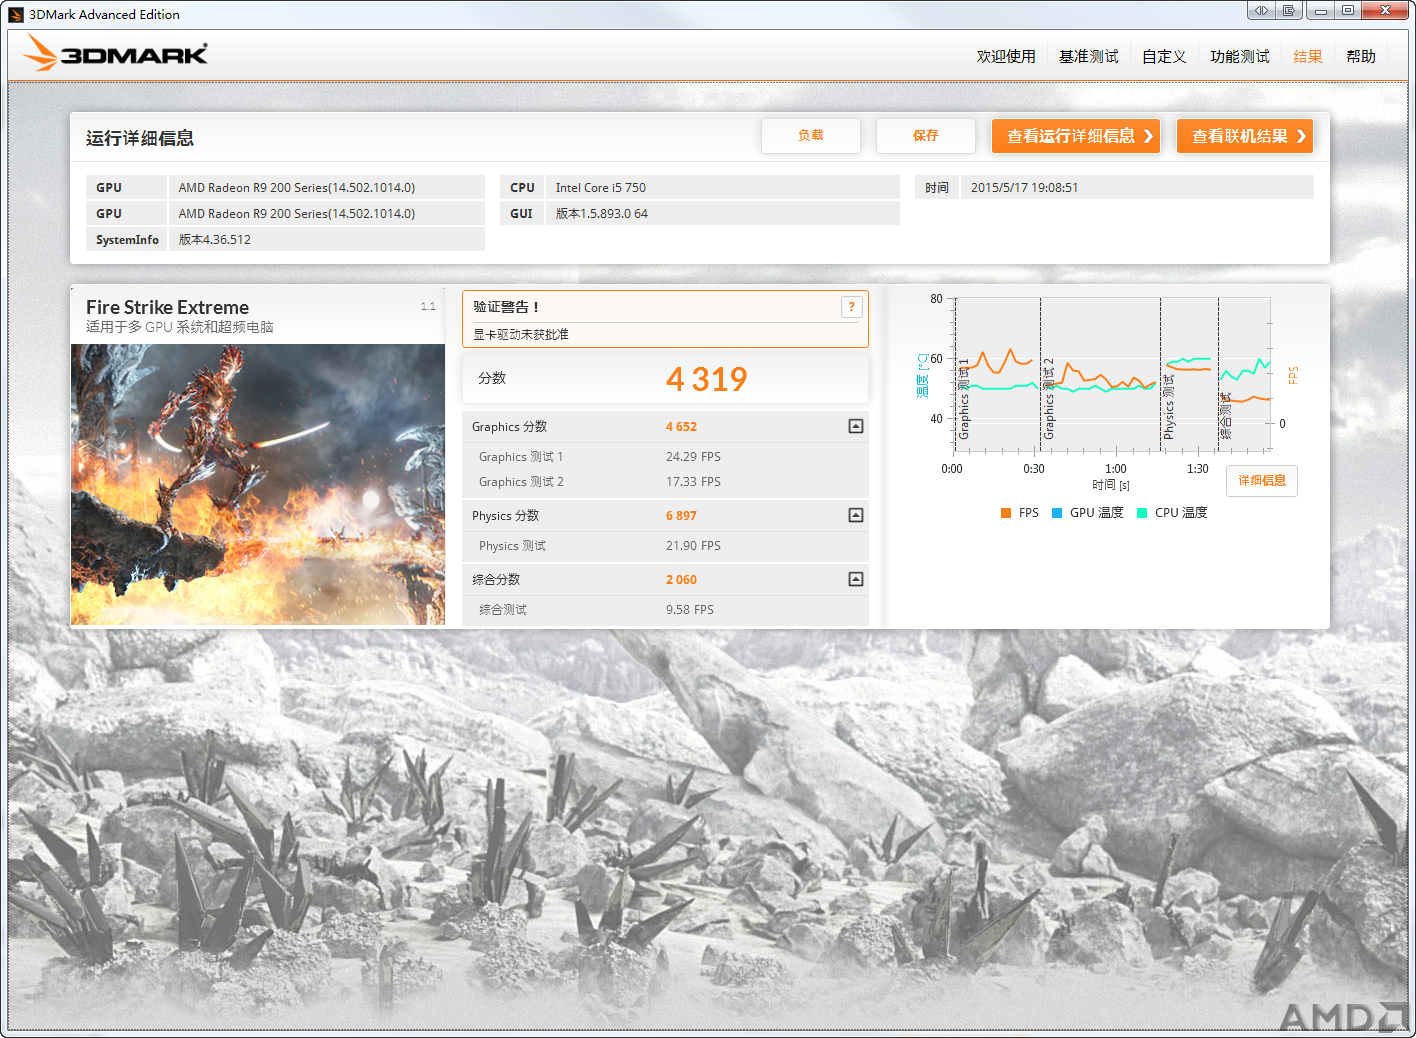This screenshot has height=1038, width=1416.
Task: Maximize the 3DMark window
Action: (1348, 10)
